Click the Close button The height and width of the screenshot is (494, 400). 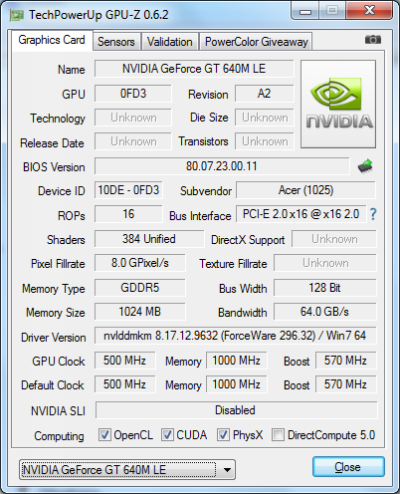(x=348, y=467)
